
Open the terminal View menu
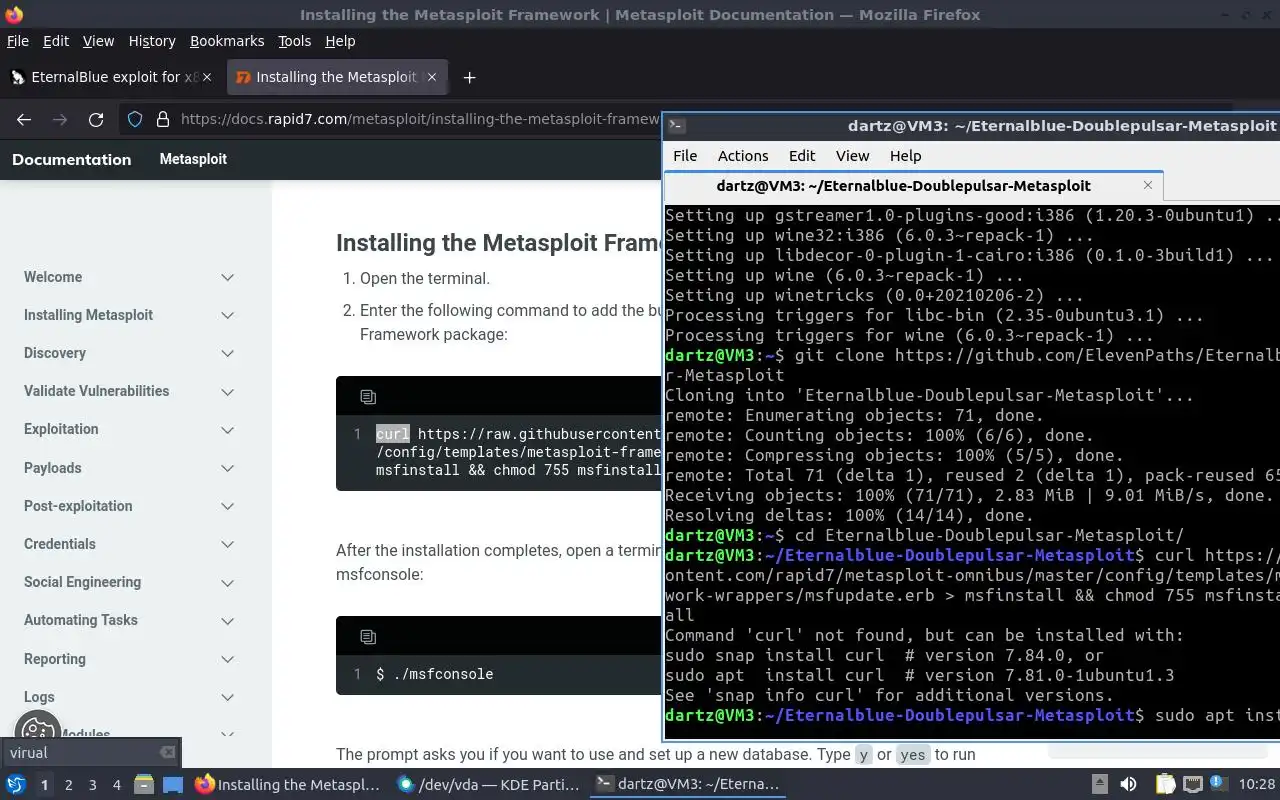852,156
